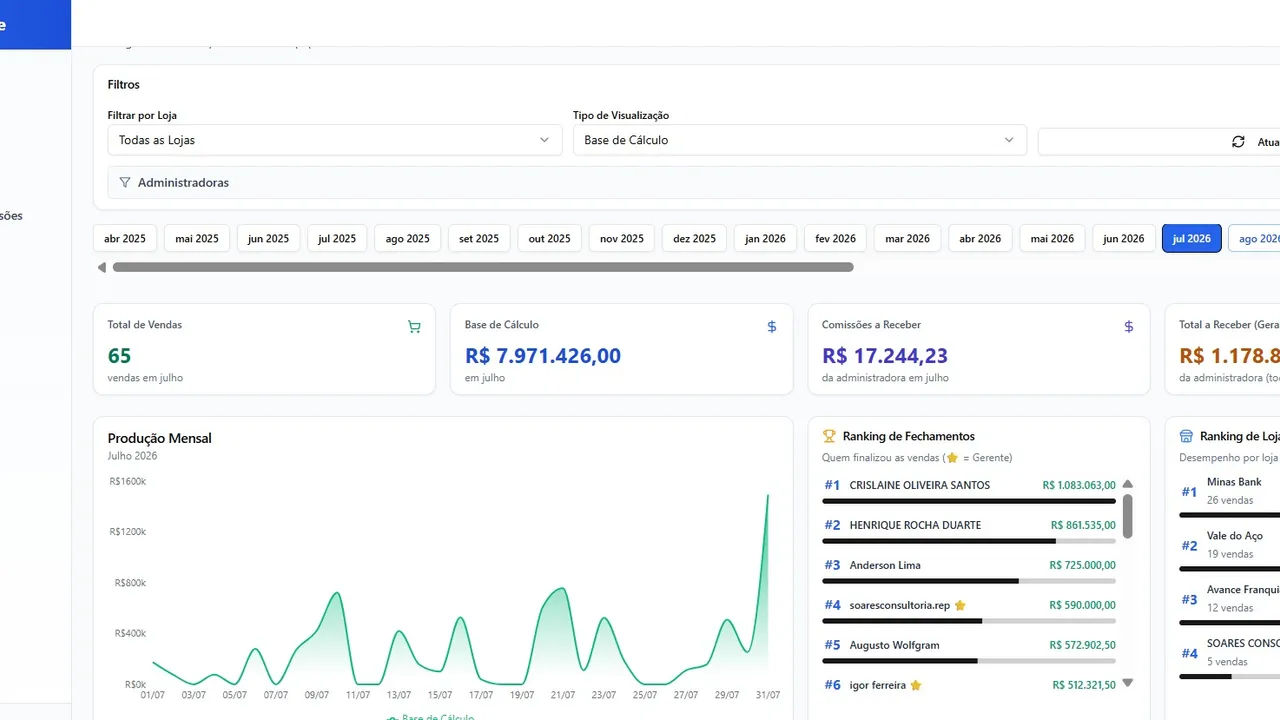Expand the Administradoras filter section
The image size is (1280, 720).
(x=694, y=183)
